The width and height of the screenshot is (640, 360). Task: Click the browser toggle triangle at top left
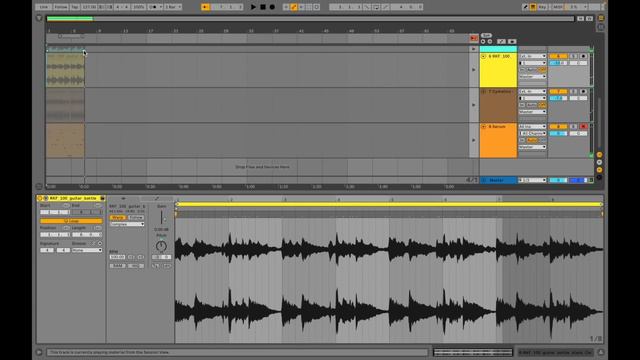(x=39, y=18)
